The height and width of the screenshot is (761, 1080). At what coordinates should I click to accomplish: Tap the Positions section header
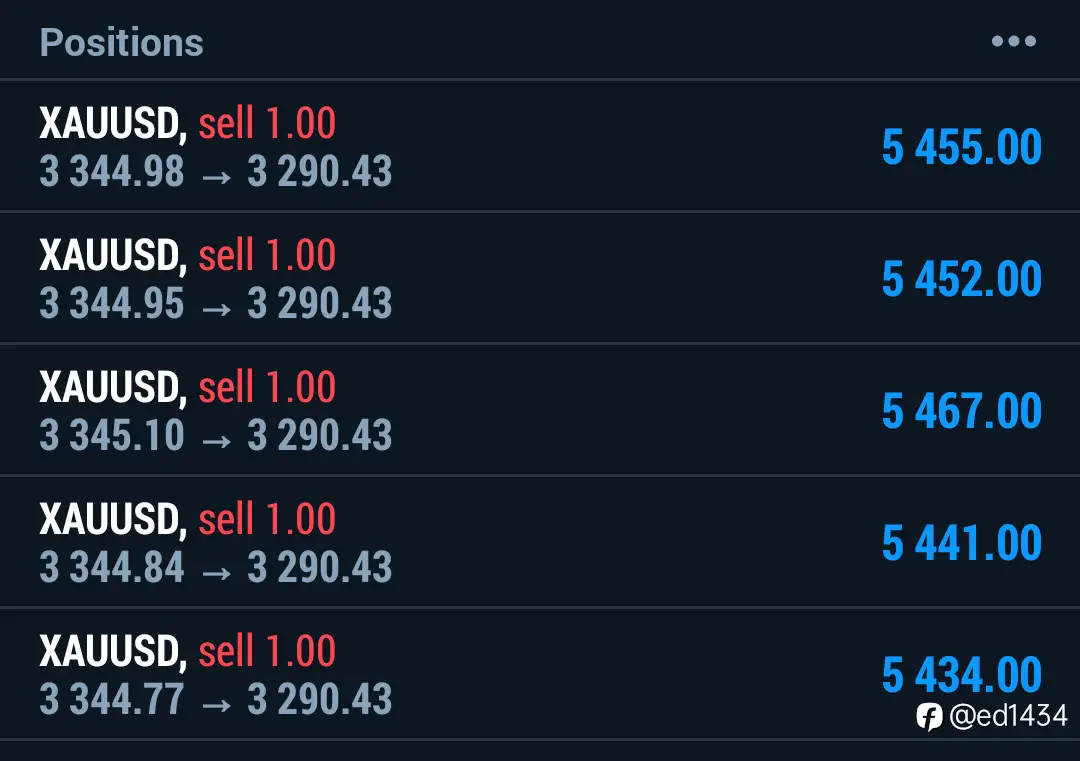[x=121, y=43]
